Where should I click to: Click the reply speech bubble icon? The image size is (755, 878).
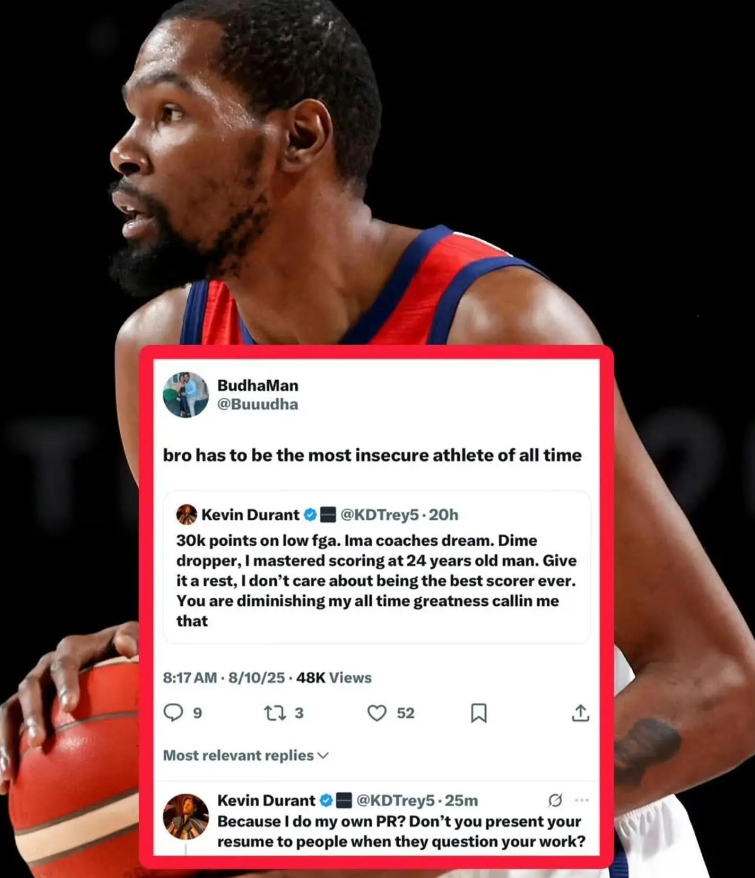pyautogui.click(x=173, y=712)
